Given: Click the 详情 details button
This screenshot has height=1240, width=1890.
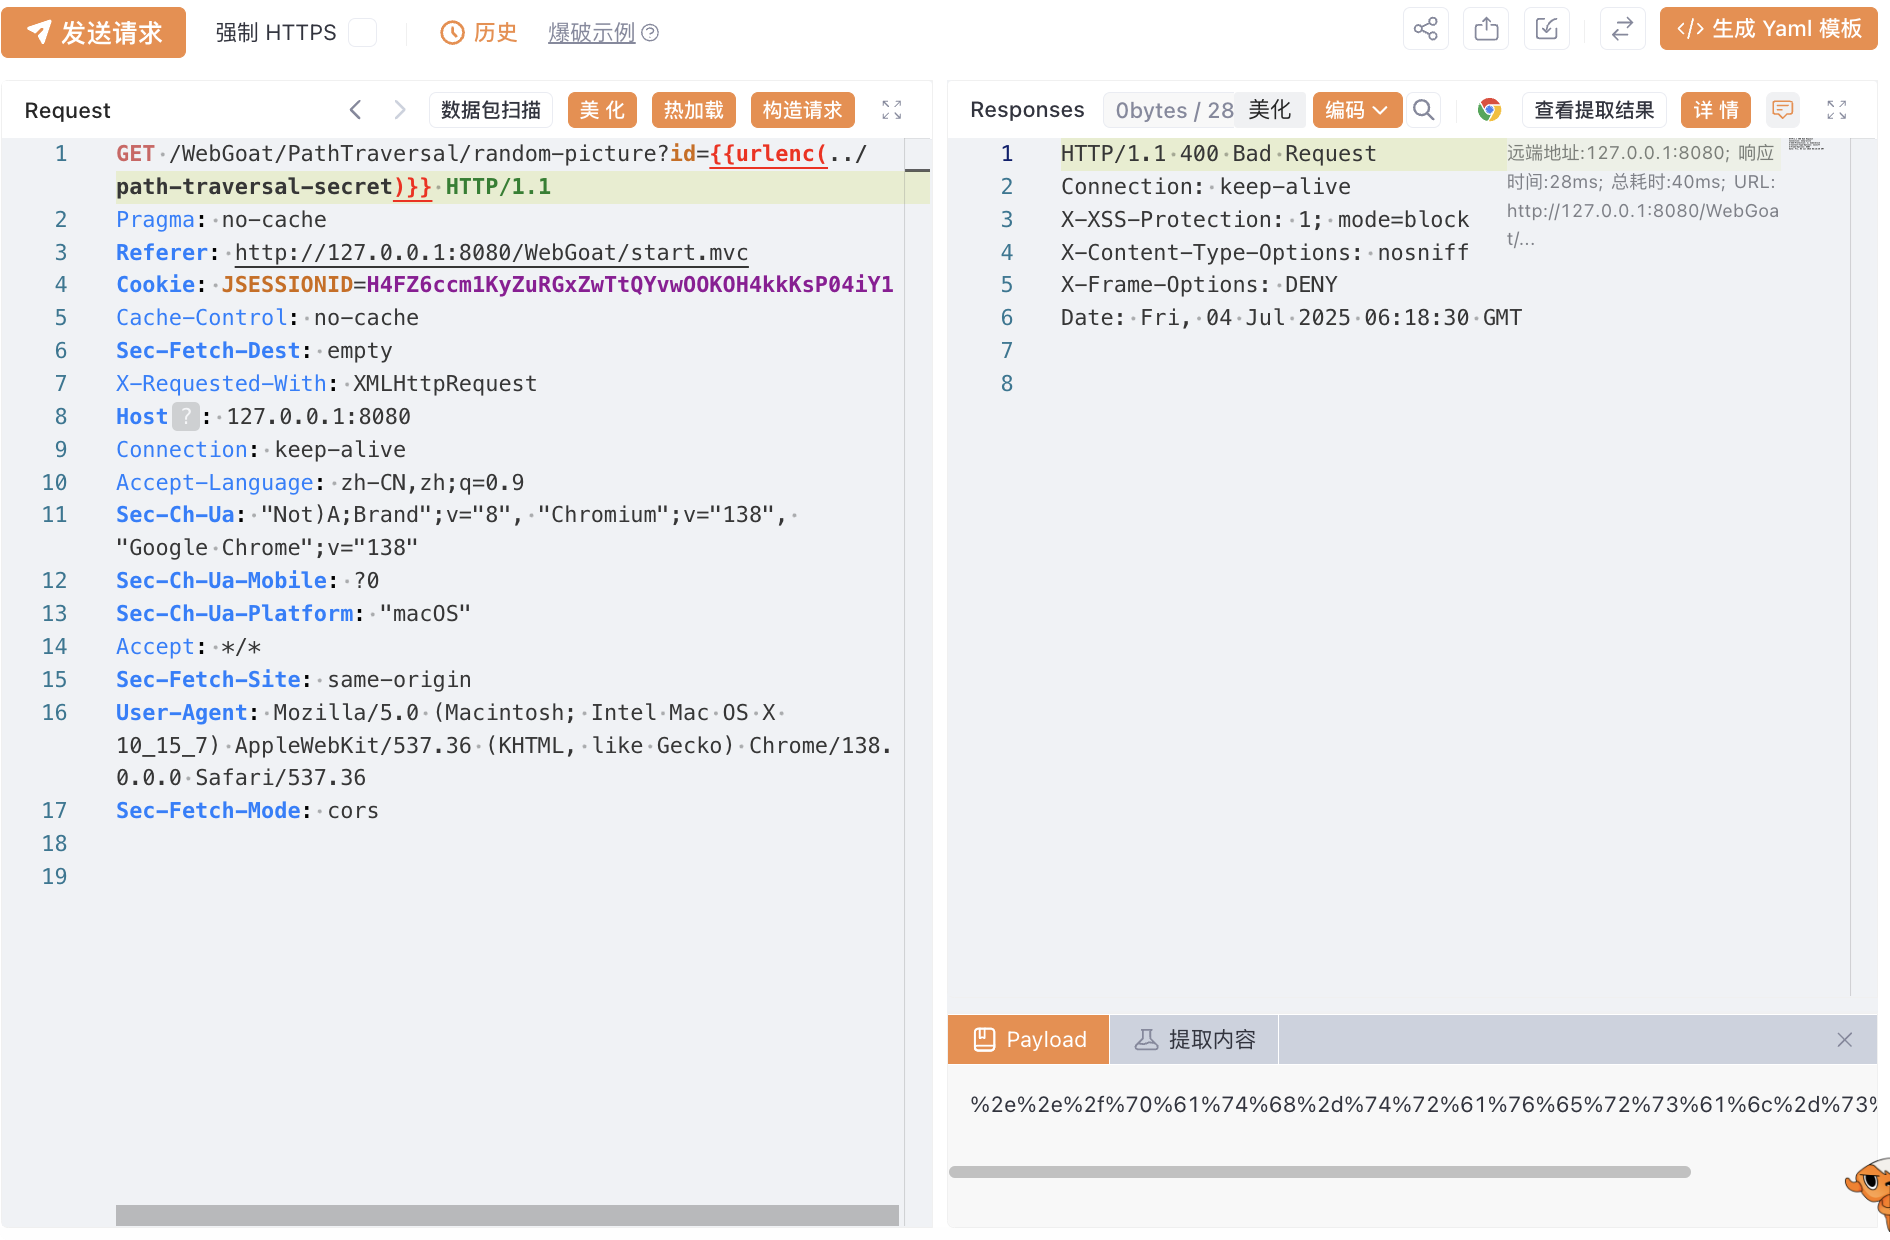Looking at the screenshot, I should tap(1716, 110).
